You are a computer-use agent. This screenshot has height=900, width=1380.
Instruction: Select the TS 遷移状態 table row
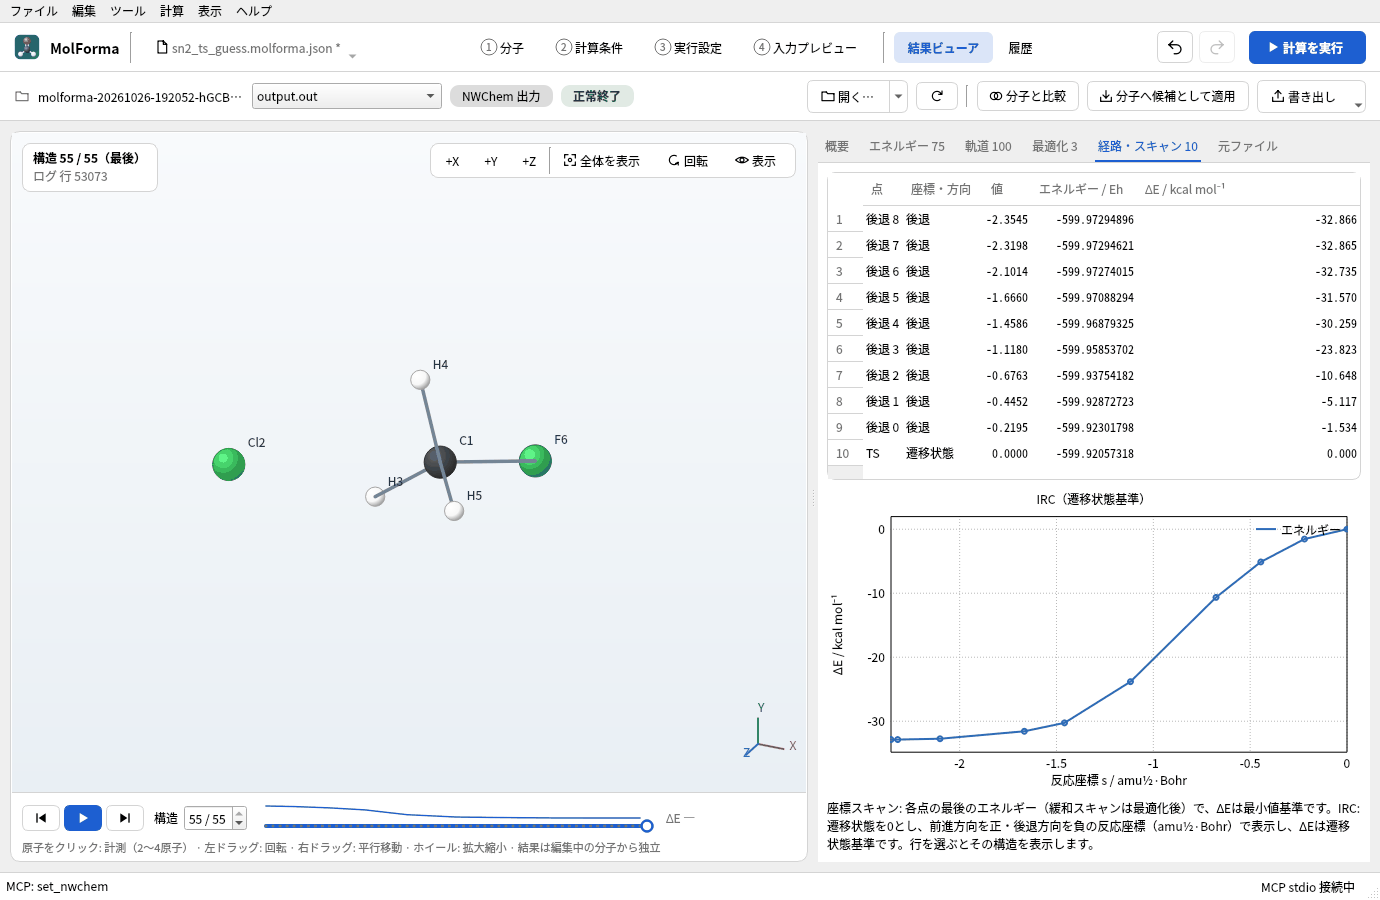click(1094, 453)
